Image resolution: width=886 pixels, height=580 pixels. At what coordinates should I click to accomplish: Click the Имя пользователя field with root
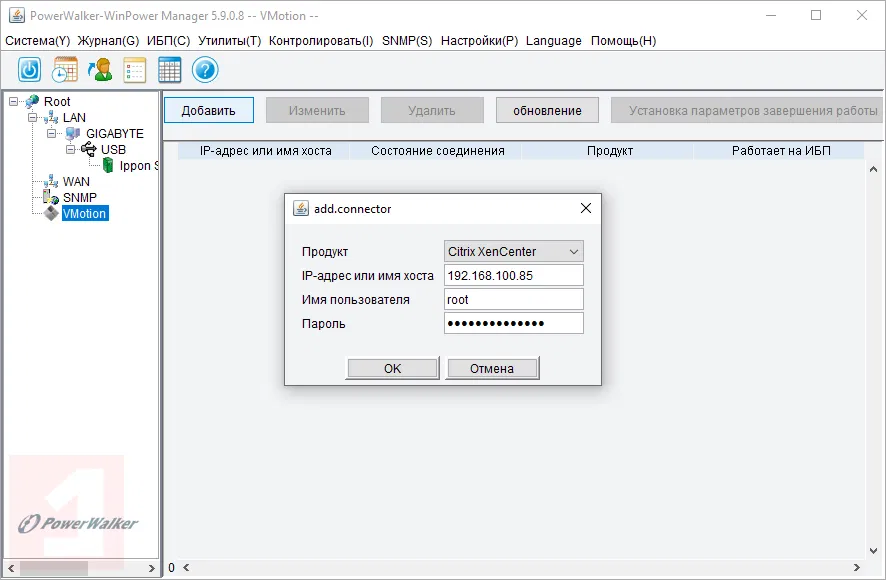pos(514,300)
